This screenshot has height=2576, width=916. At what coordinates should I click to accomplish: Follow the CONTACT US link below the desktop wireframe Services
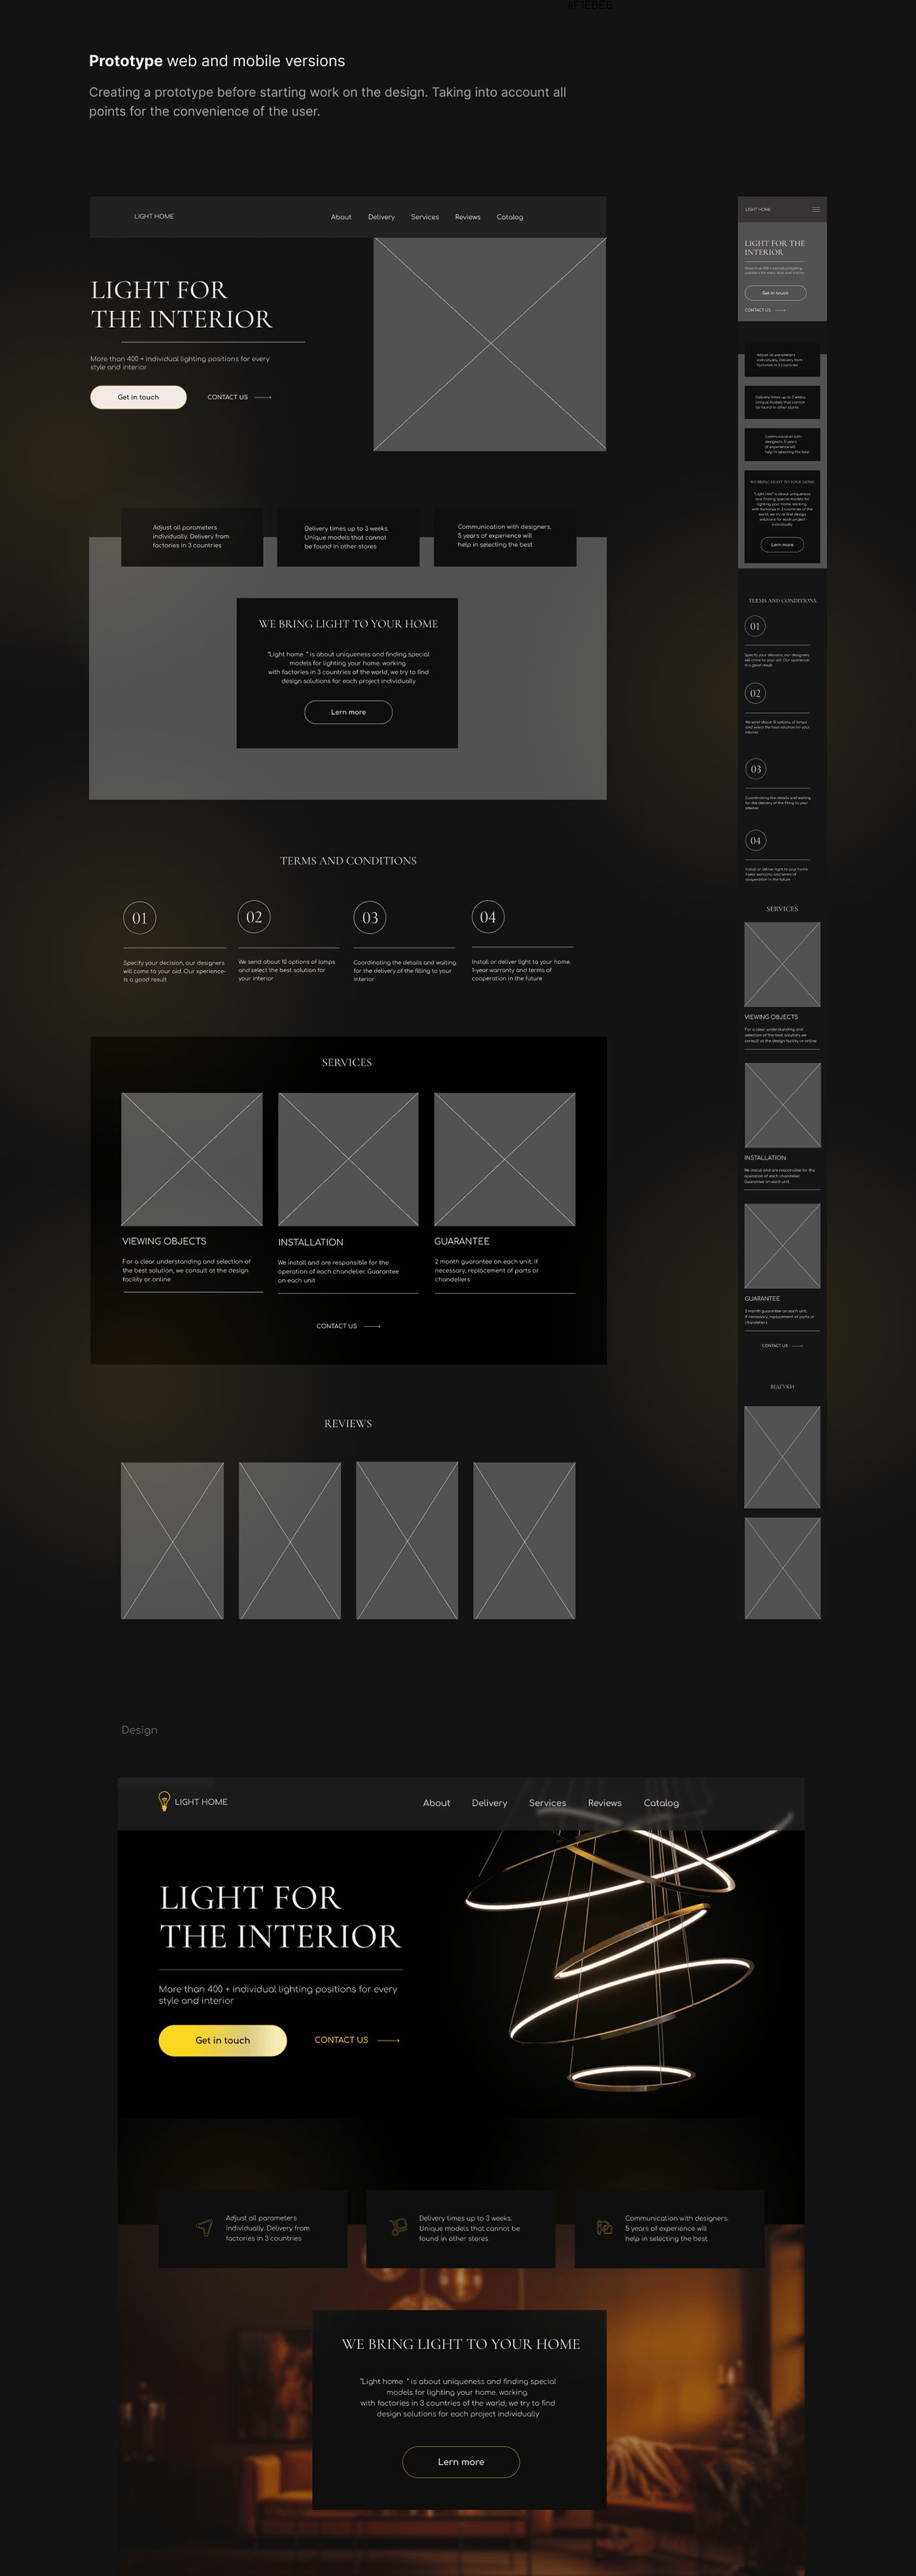336,1326
